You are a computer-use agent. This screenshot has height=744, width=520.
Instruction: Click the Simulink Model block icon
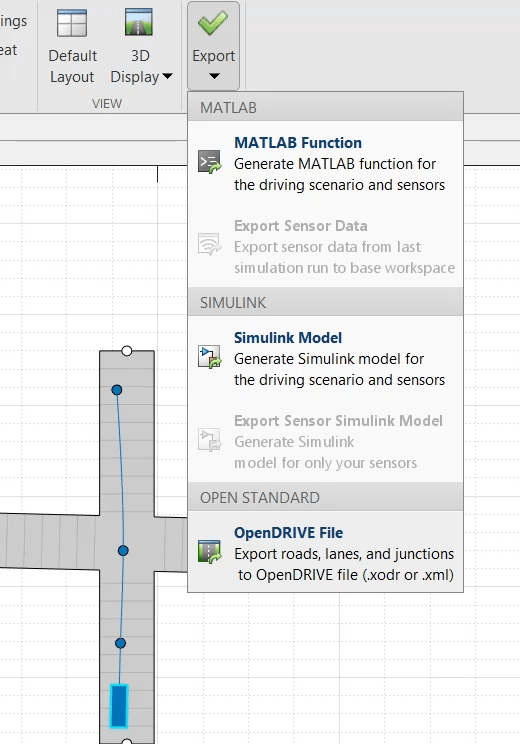point(210,357)
